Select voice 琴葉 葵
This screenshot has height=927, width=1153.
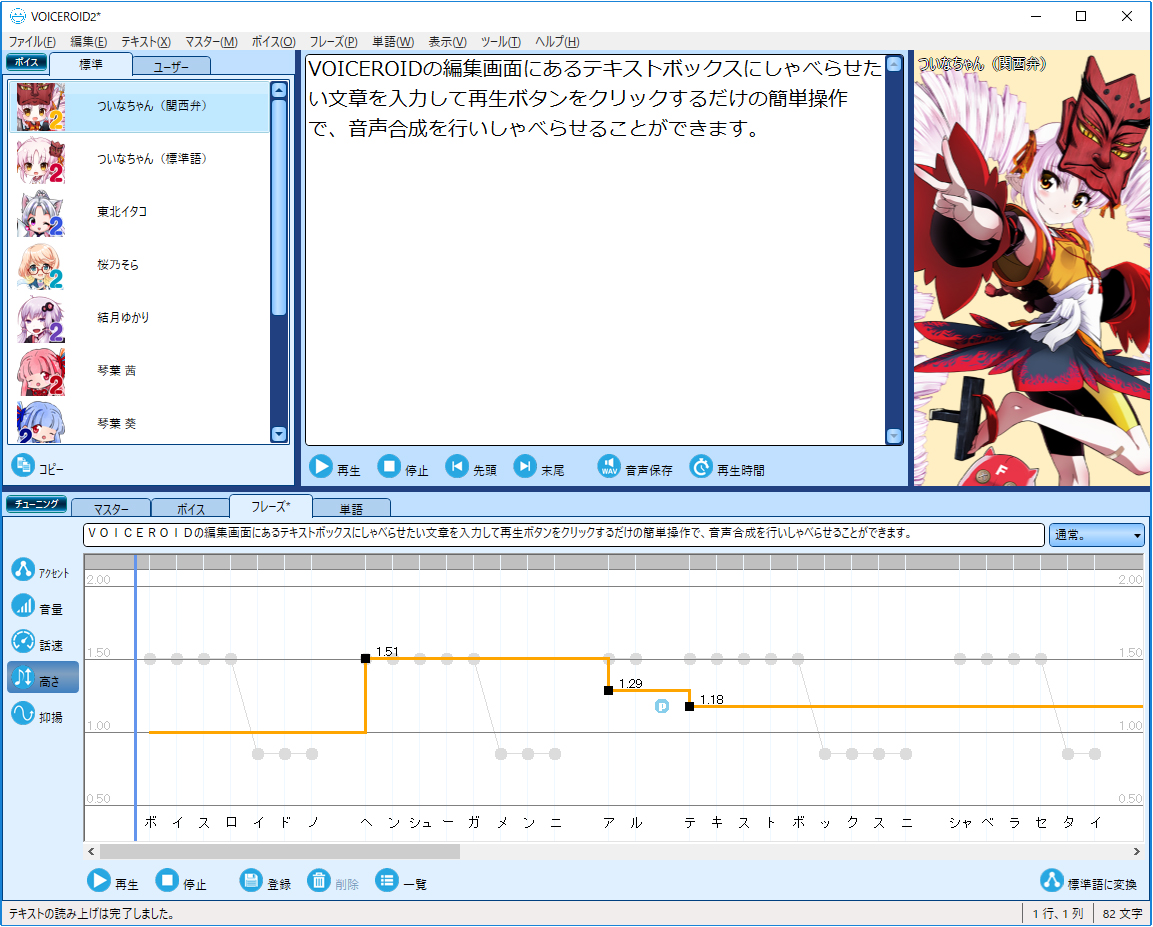139,422
